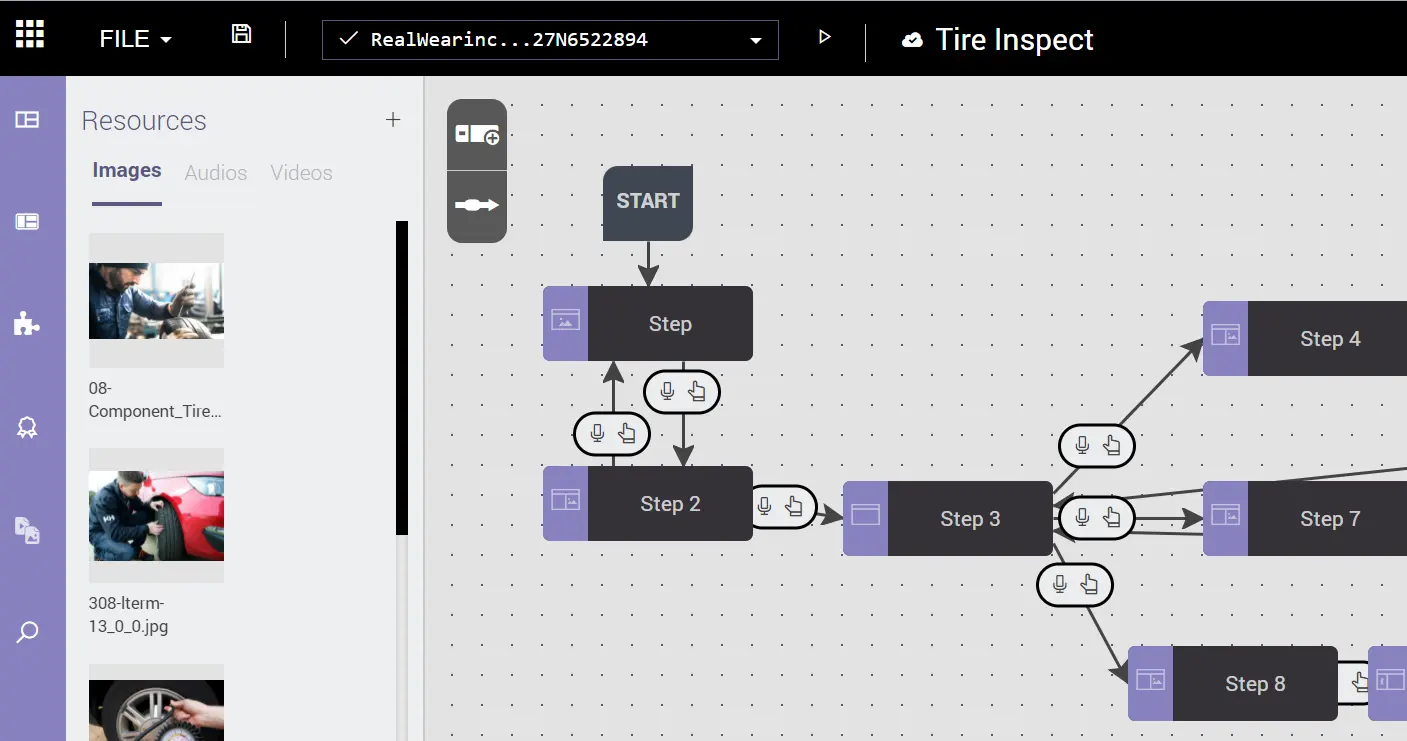Click the Resources panel scrollbar
The image size is (1407, 741).
click(x=402, y=378)
